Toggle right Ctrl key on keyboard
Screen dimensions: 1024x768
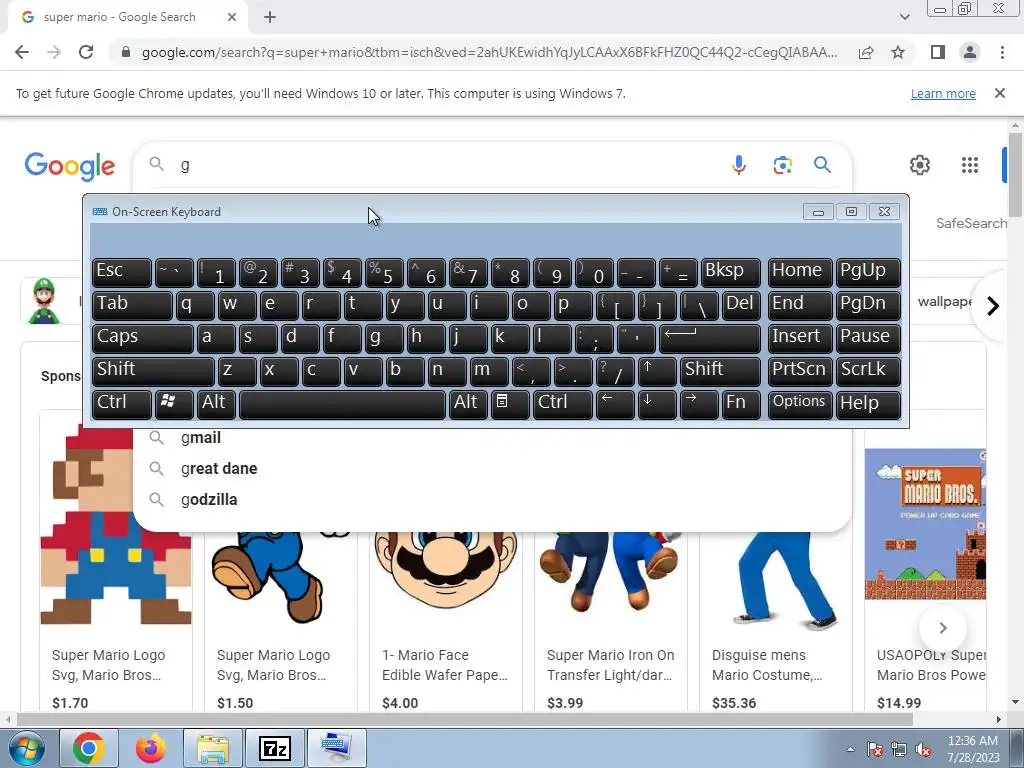pos(563,404)
